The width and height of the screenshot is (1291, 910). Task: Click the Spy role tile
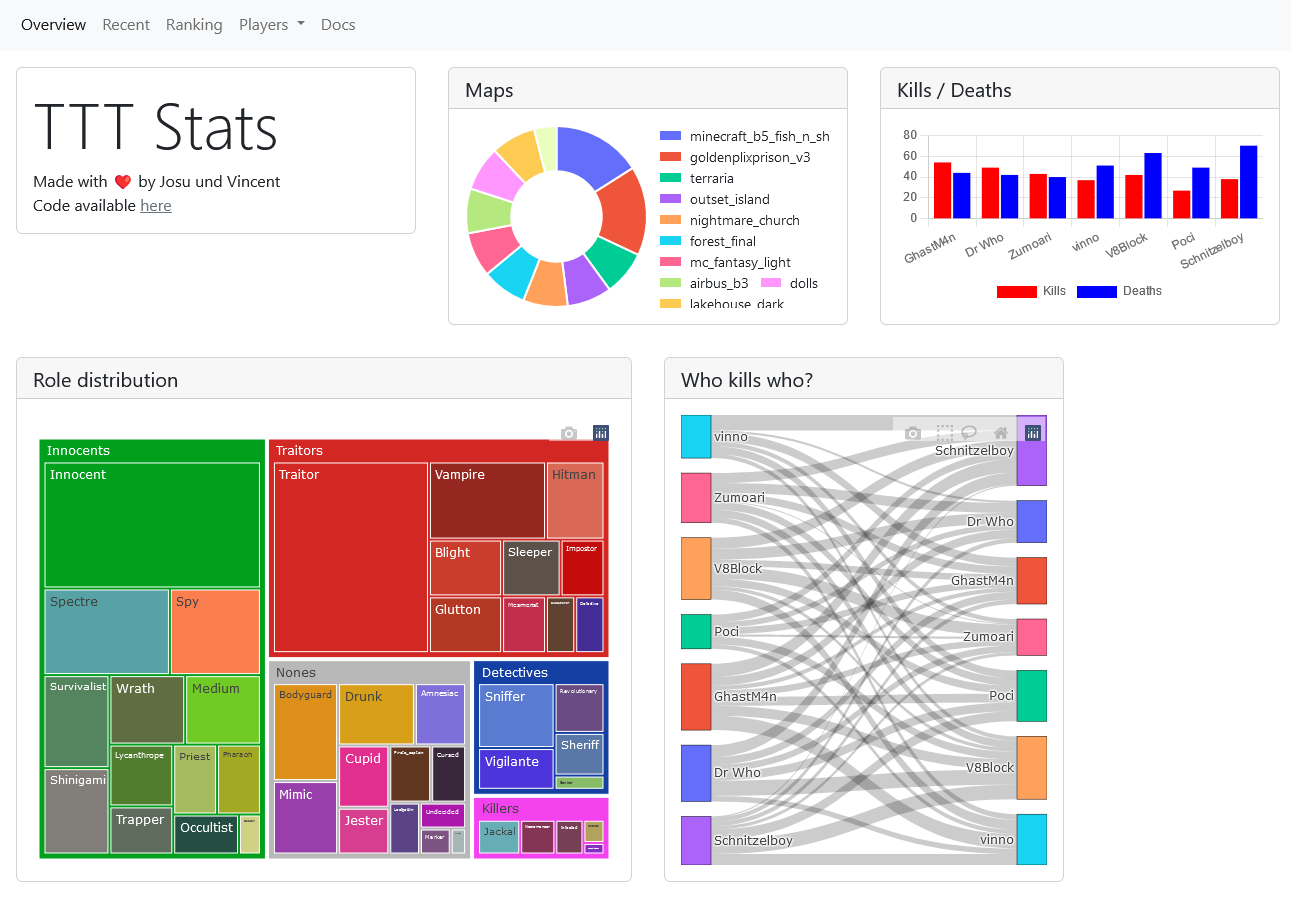[x=215, y=632]
